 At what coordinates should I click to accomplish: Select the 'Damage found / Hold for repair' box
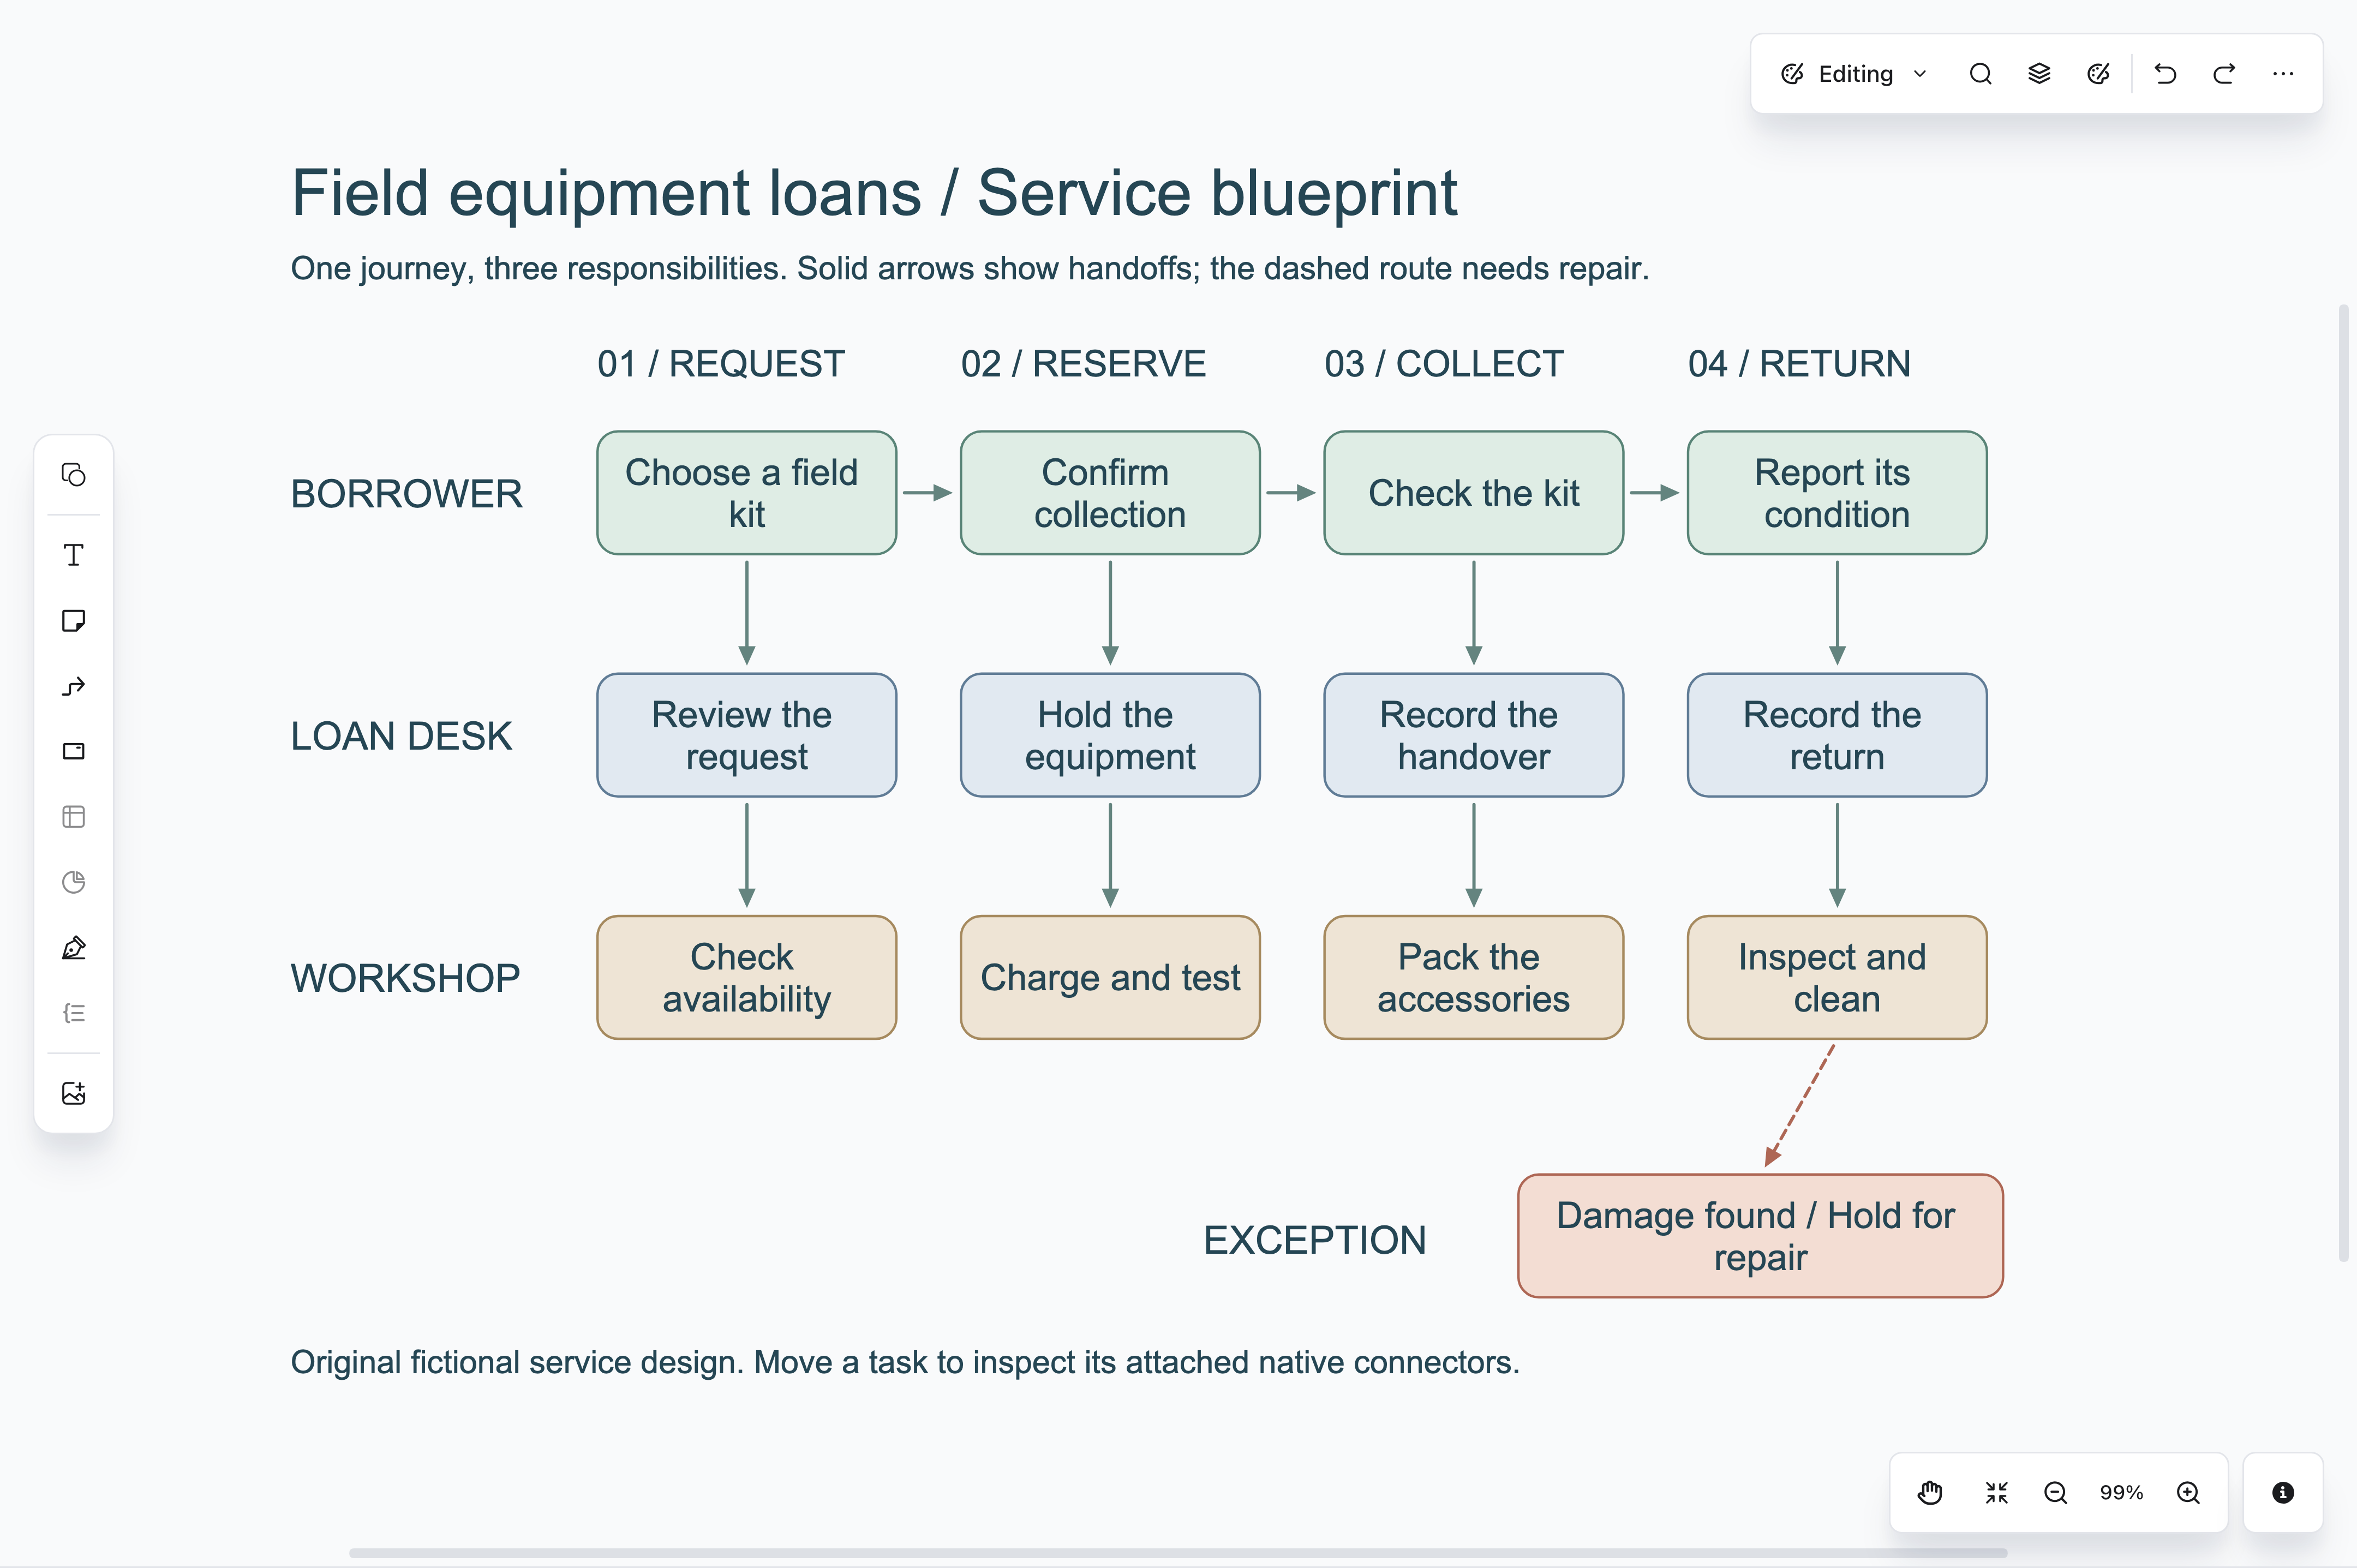tap(1760, 1236)
